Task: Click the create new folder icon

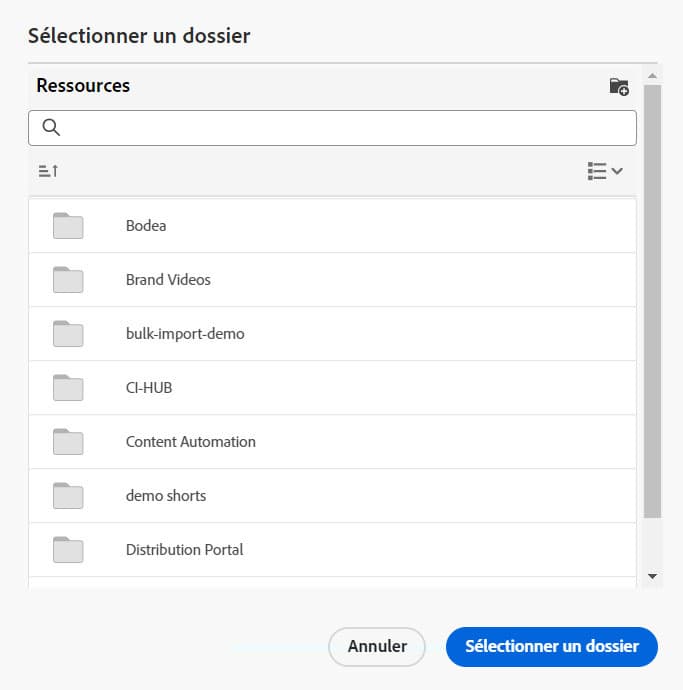Action: point(619,87)
